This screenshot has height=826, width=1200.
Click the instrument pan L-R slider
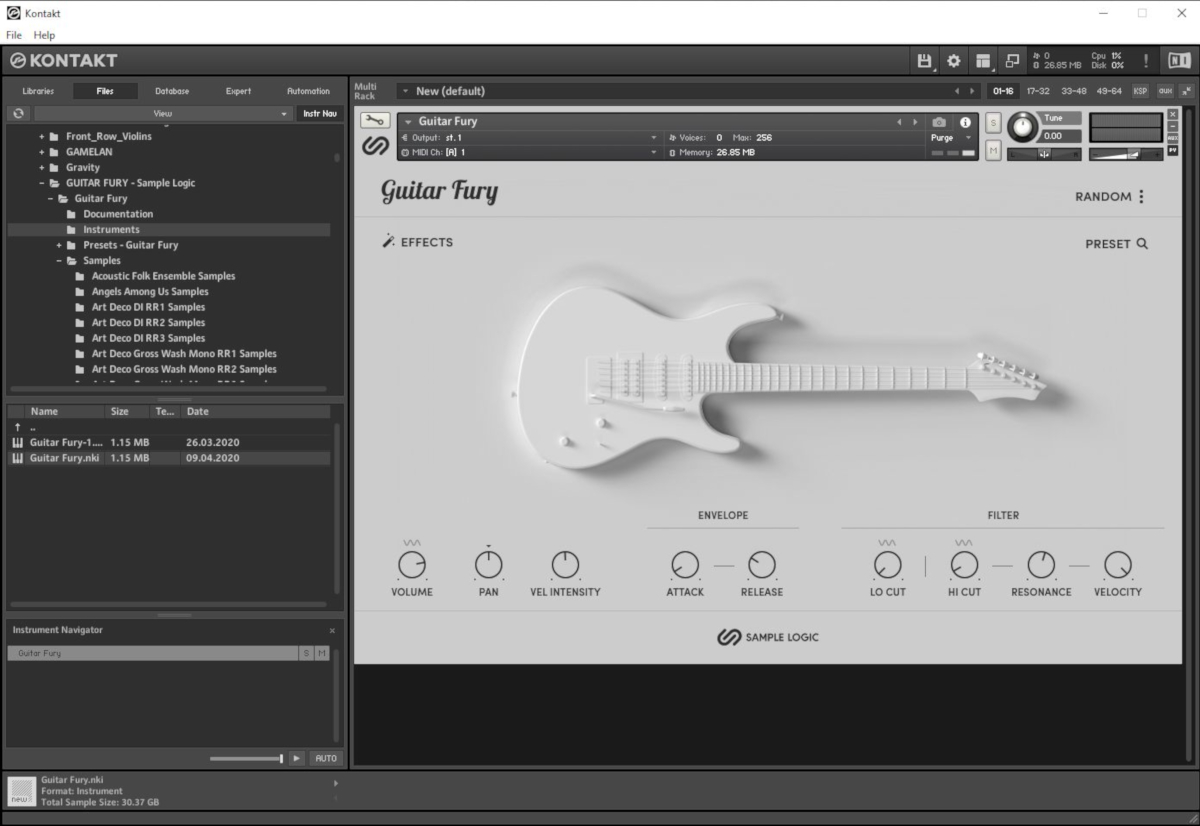(x=1044, y=154)
